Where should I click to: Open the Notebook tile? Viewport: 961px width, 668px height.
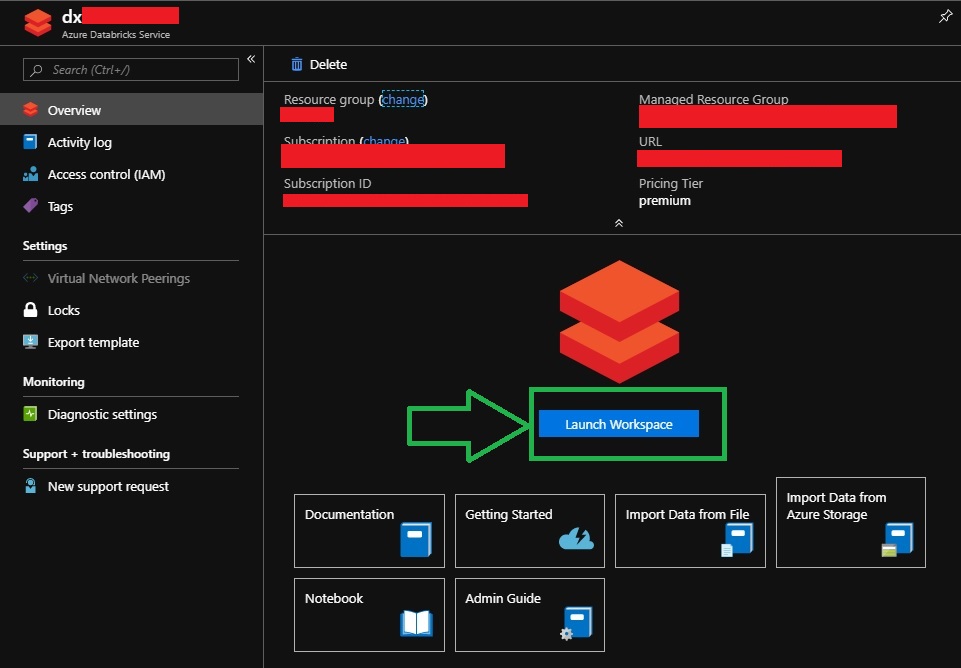[369, 614]
